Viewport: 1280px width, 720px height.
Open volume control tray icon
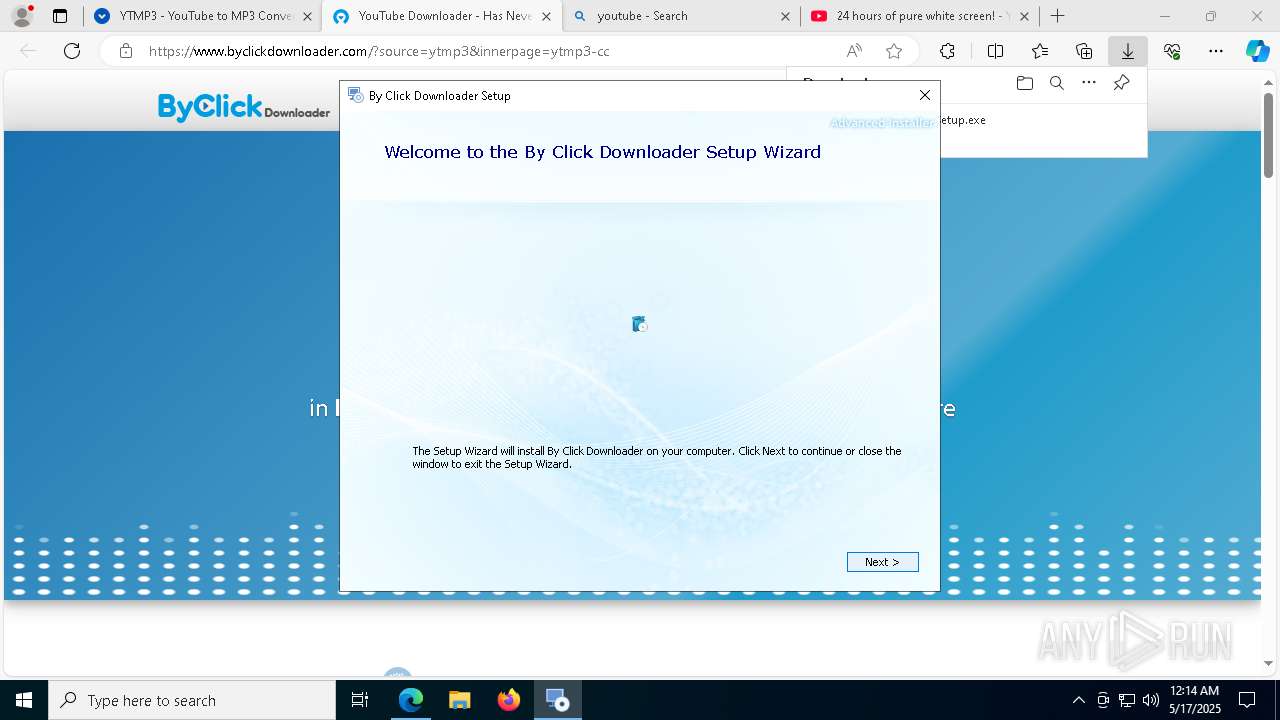pos(1151,700)
